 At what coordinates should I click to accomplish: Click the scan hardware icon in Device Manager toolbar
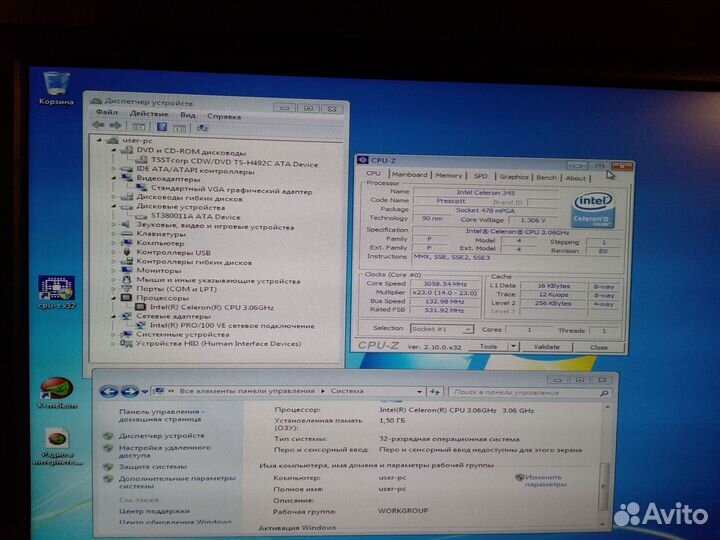click(202, 127)
